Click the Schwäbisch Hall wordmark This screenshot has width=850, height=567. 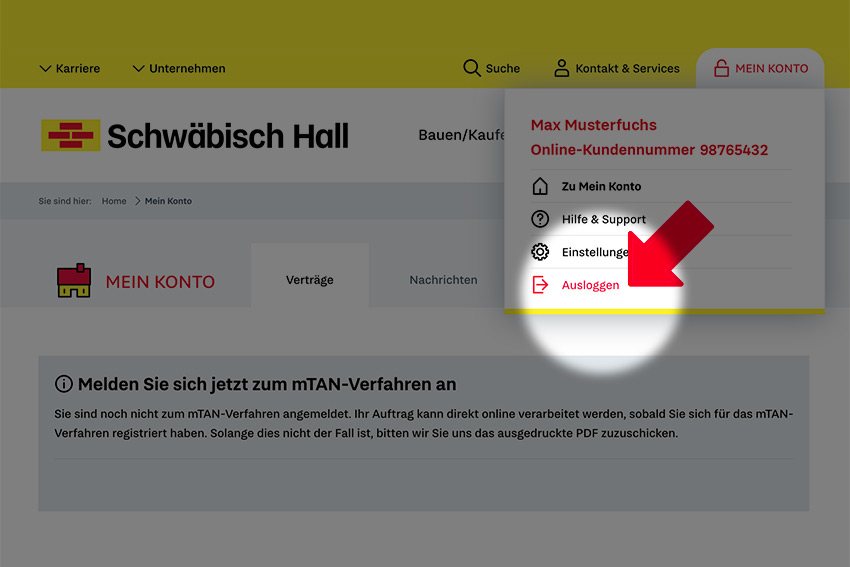[228, 136]
